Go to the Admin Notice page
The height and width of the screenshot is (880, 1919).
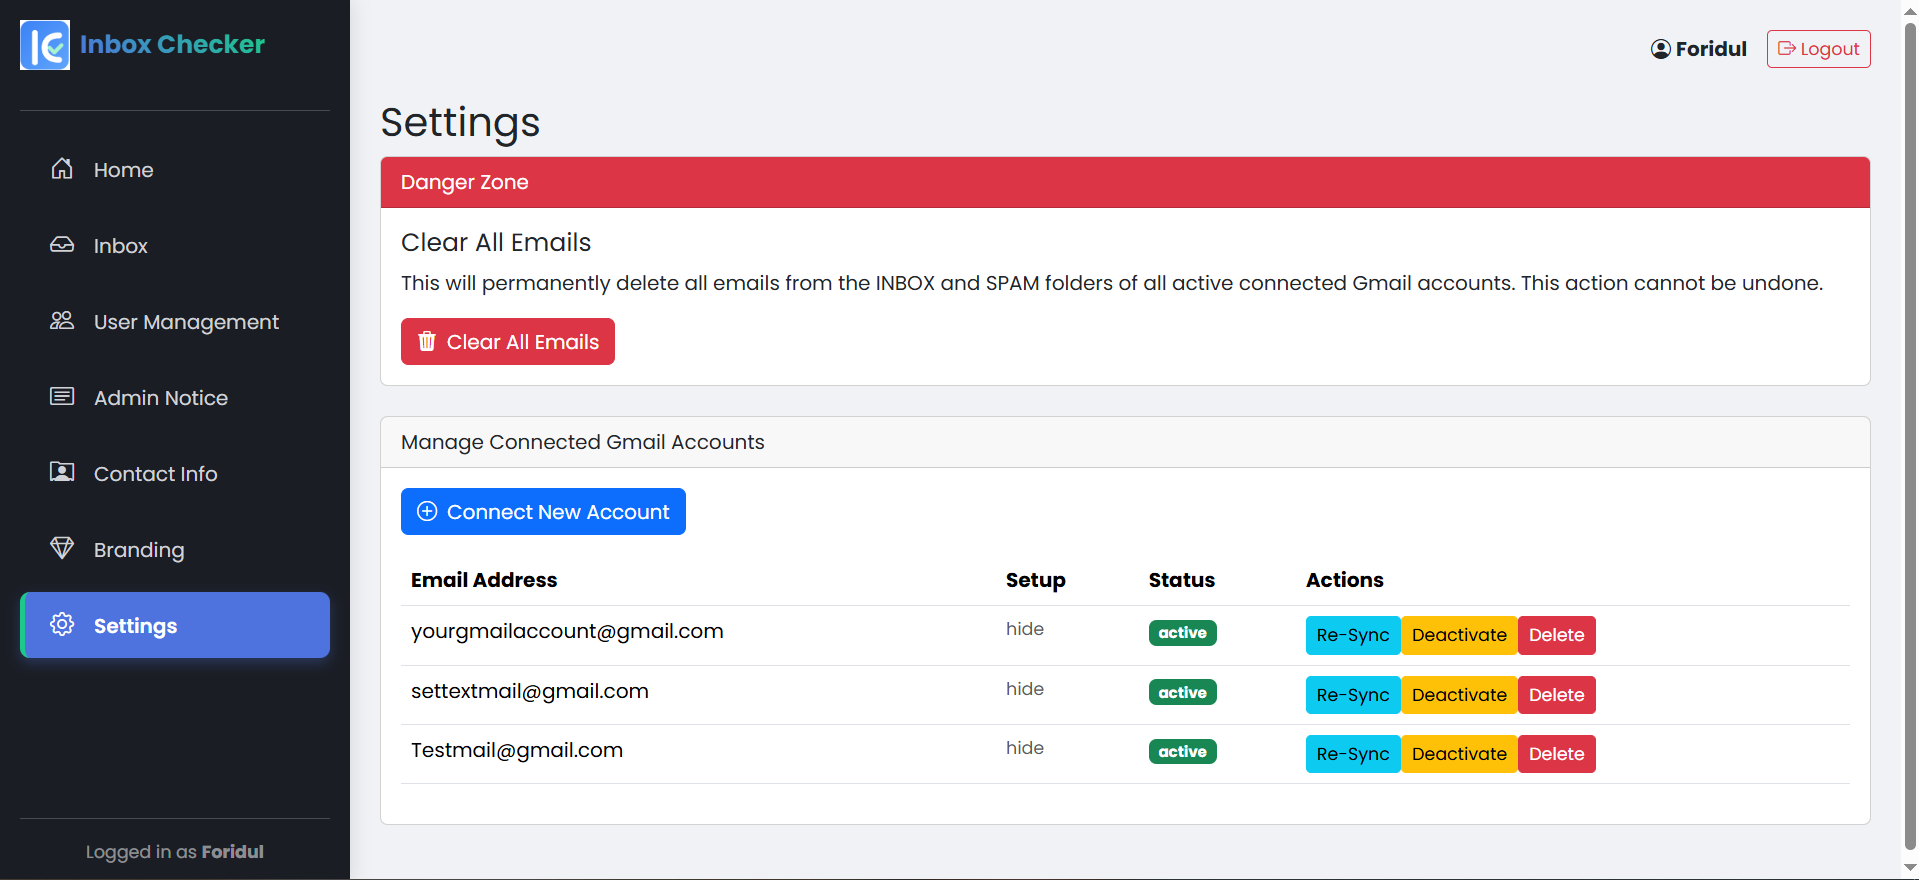tap(160, 398)
